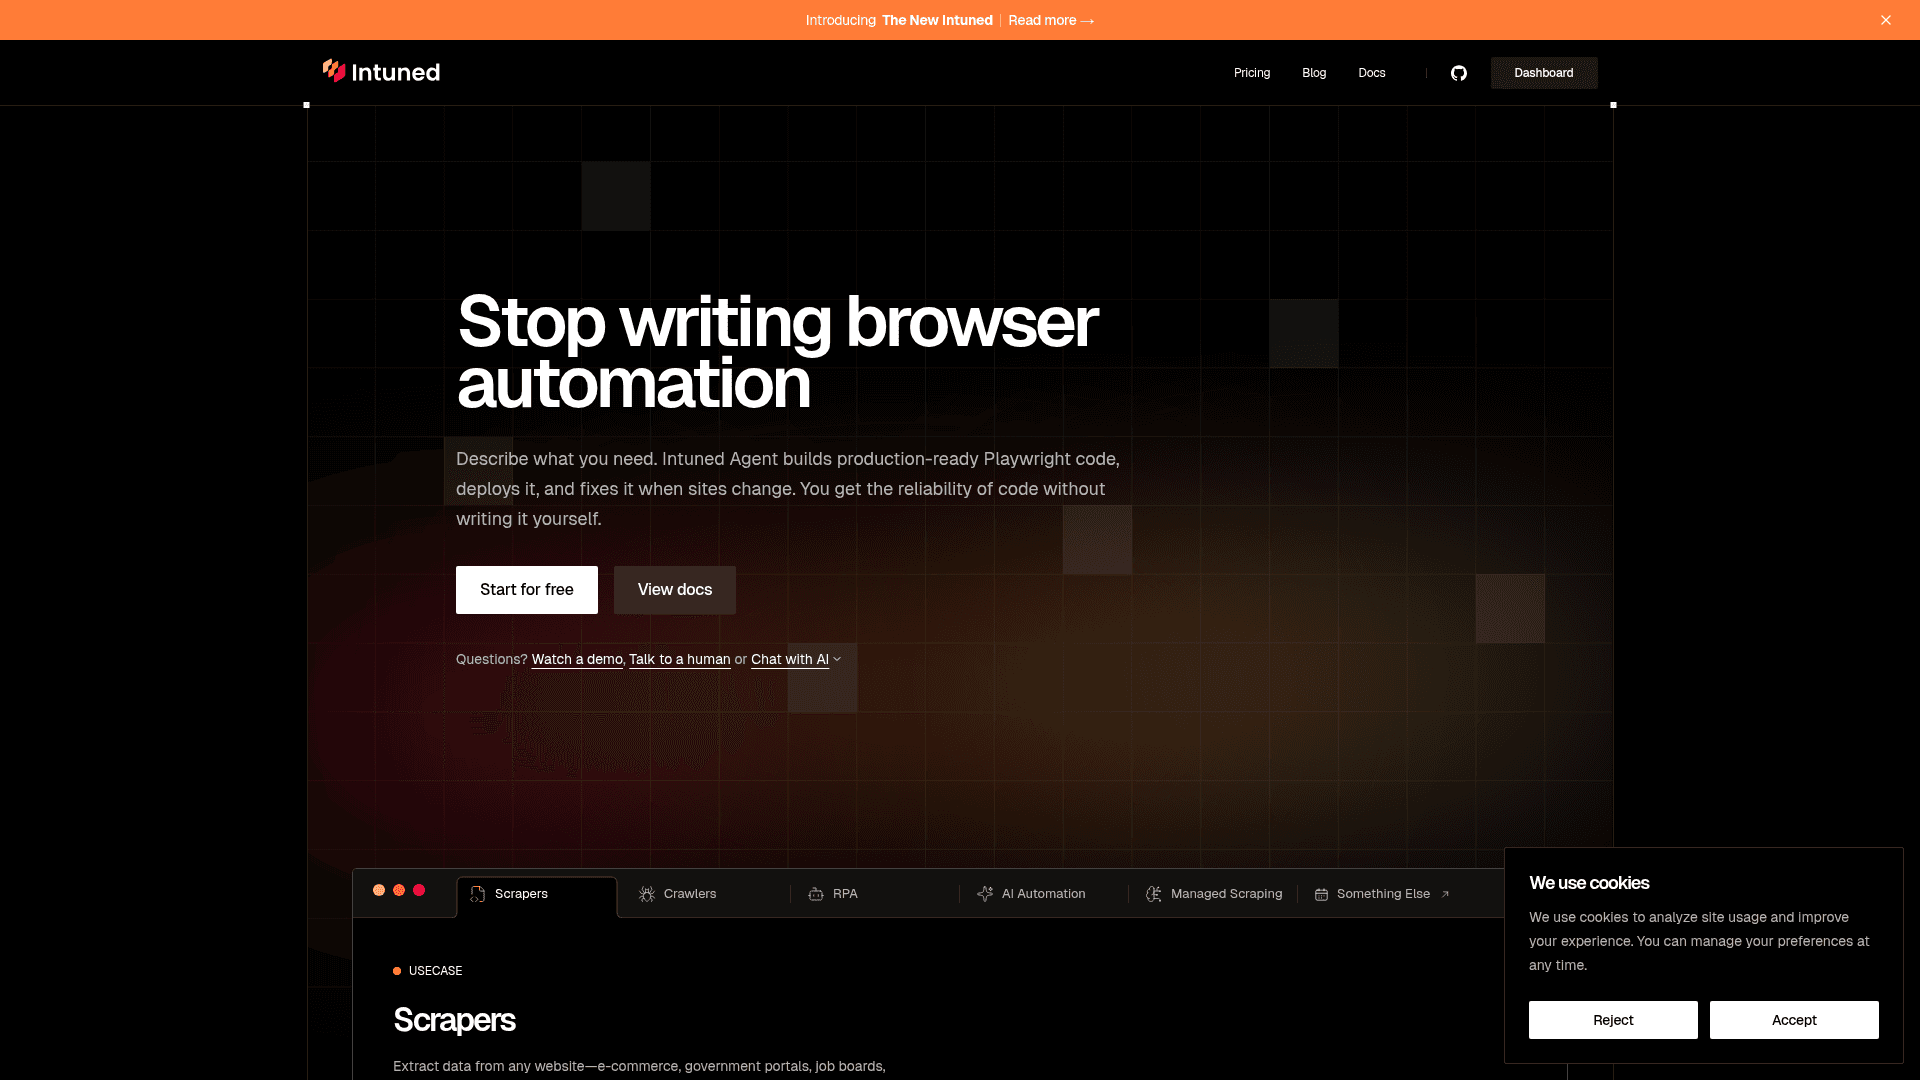This screenshot has height=1080, width=1920.
Task: Reject cookies in the consent popup
Action: [1613, 1020]
